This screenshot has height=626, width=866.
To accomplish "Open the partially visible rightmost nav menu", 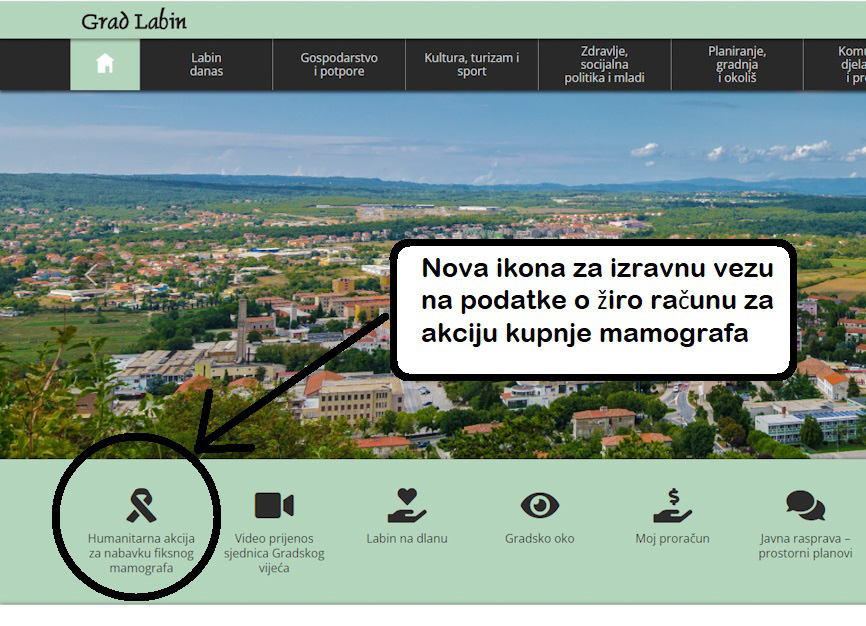I will (x=846, y=65).
